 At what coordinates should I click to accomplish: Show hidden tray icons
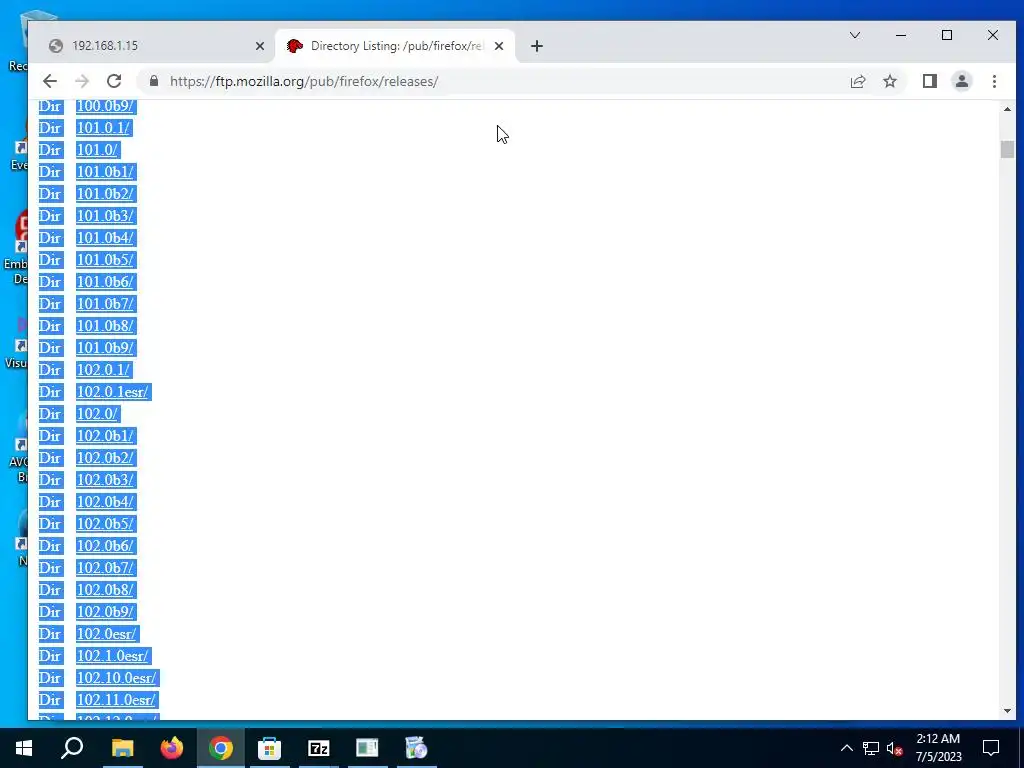[846, 748]
